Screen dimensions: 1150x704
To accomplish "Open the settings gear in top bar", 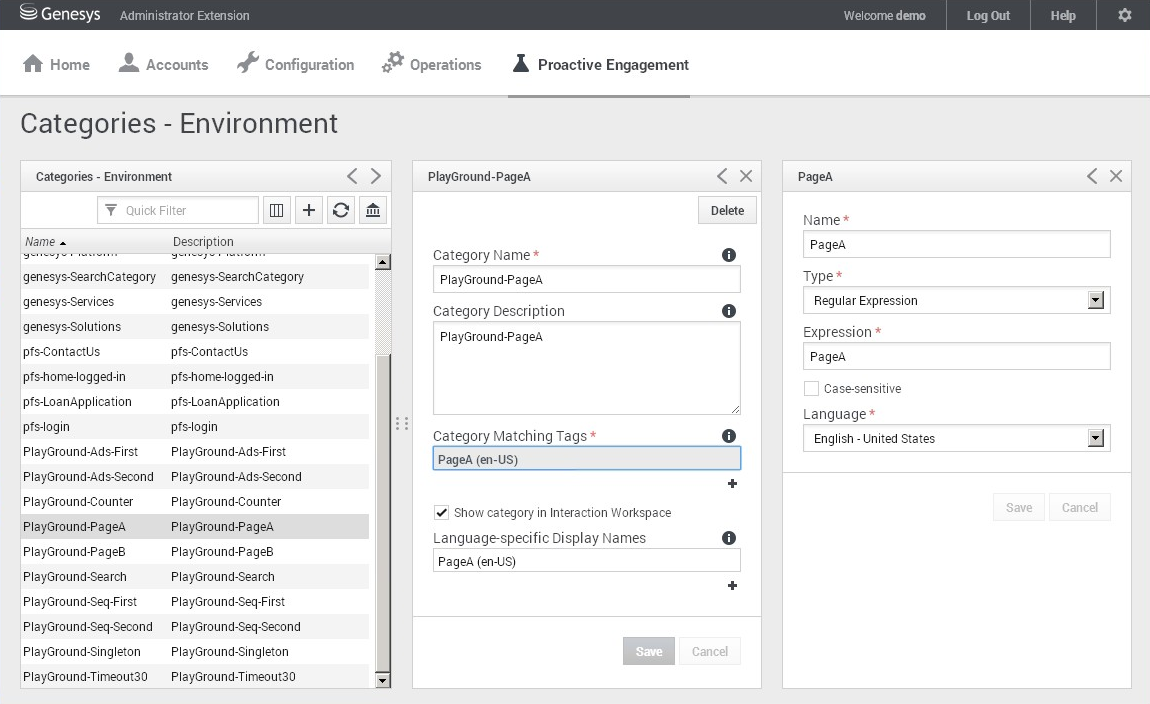I will coord(1124,15).
